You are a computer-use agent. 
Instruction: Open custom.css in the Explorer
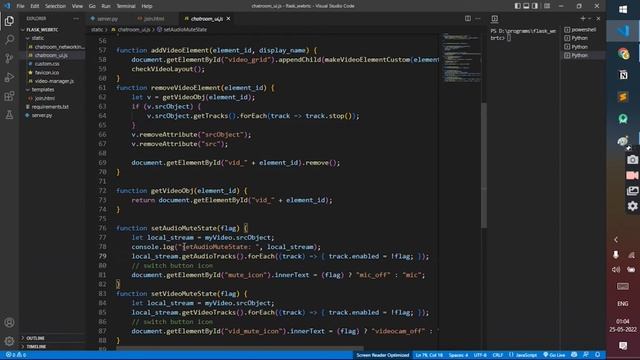pyautogui.click(x=47, y=64)
